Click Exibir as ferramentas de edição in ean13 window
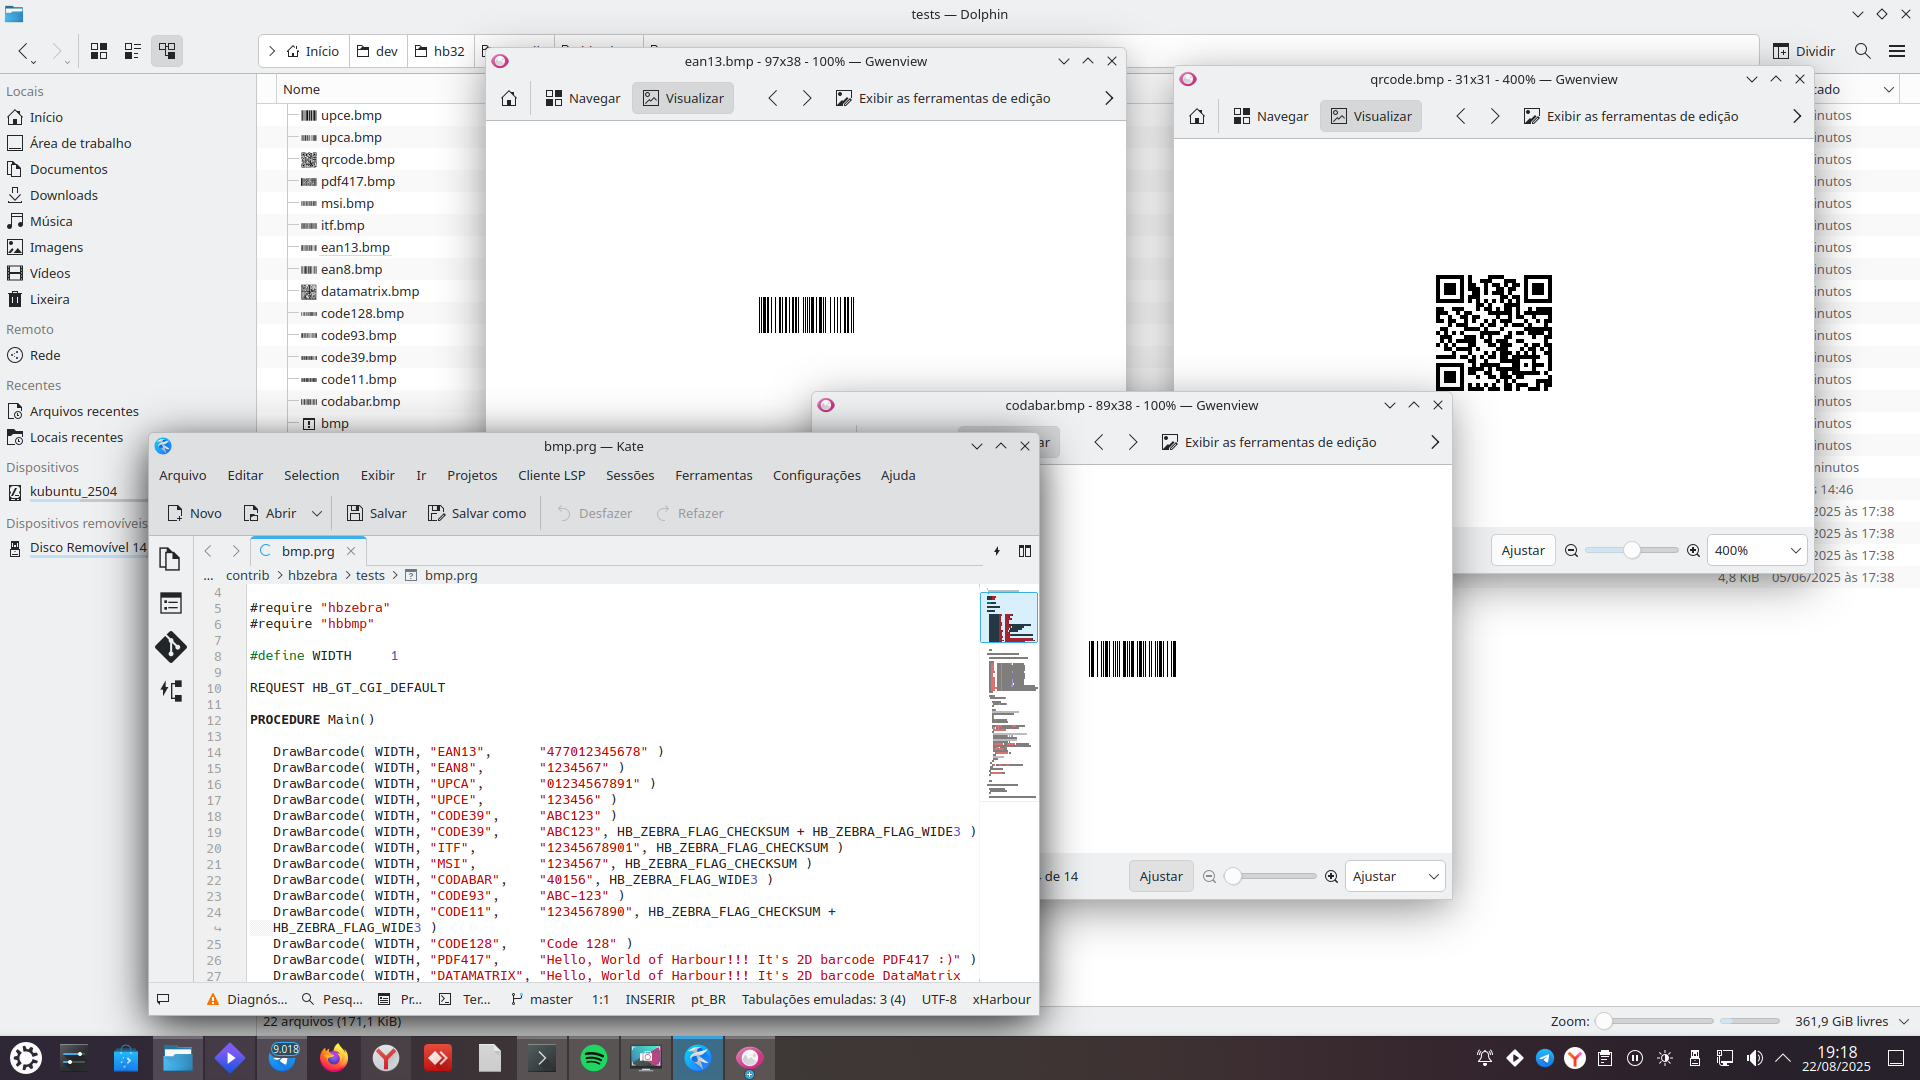 (x=943, y=98)
